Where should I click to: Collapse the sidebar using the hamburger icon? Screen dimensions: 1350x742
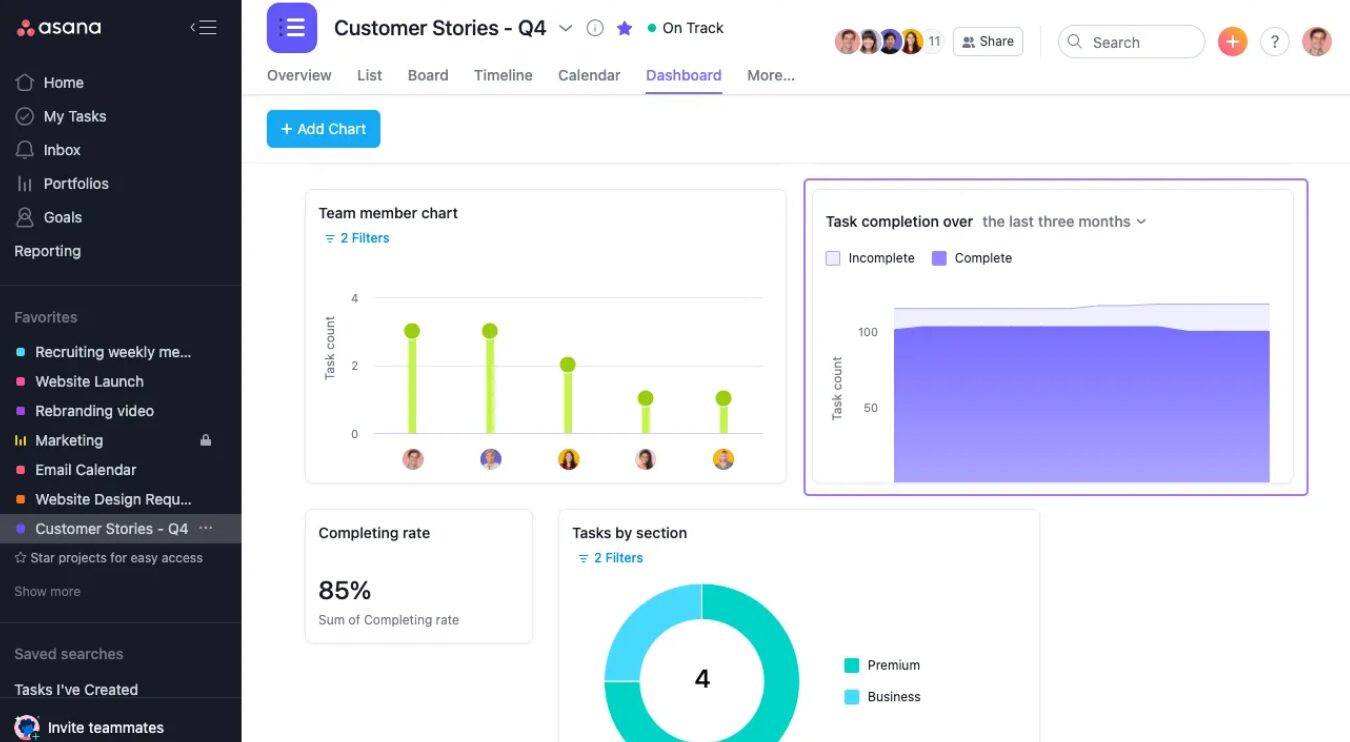pyautogui.click(x=203, y=28)
